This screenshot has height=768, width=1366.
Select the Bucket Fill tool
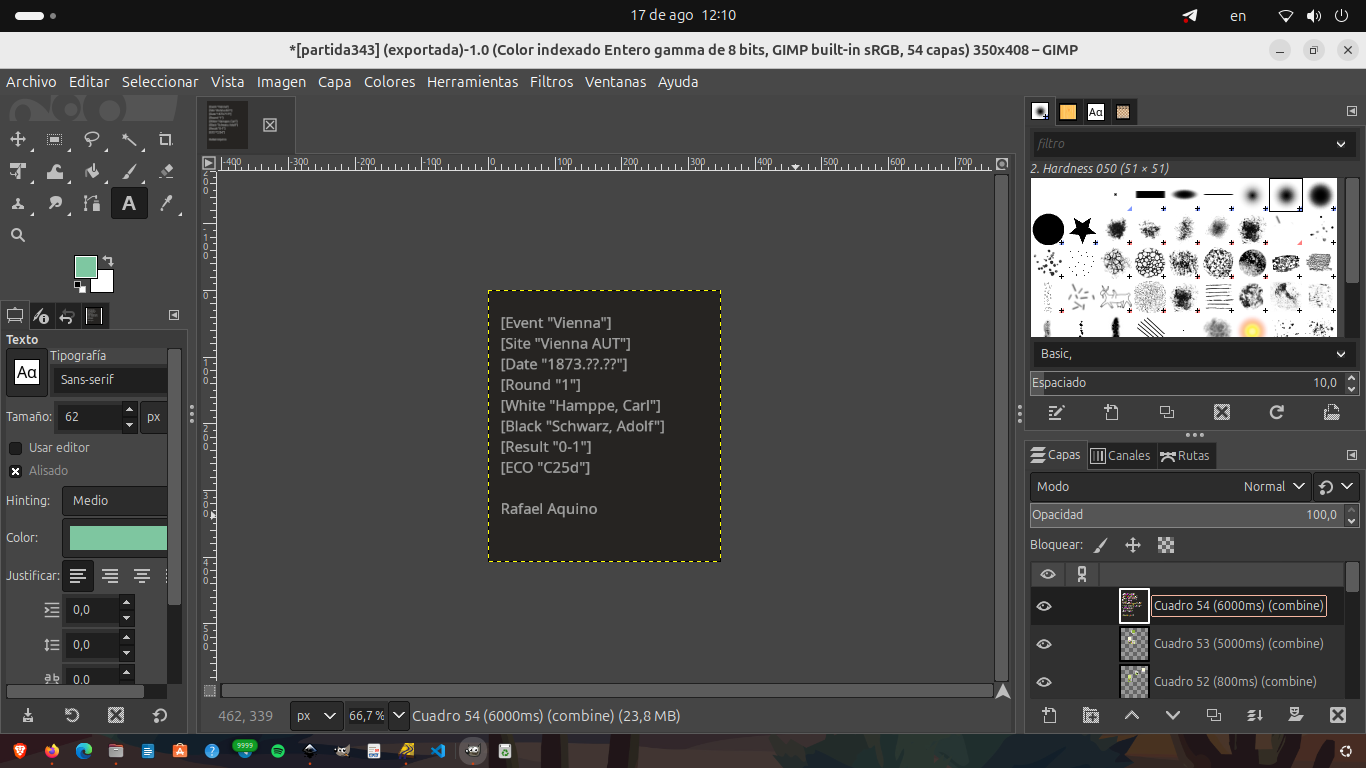tap(92, 171)
